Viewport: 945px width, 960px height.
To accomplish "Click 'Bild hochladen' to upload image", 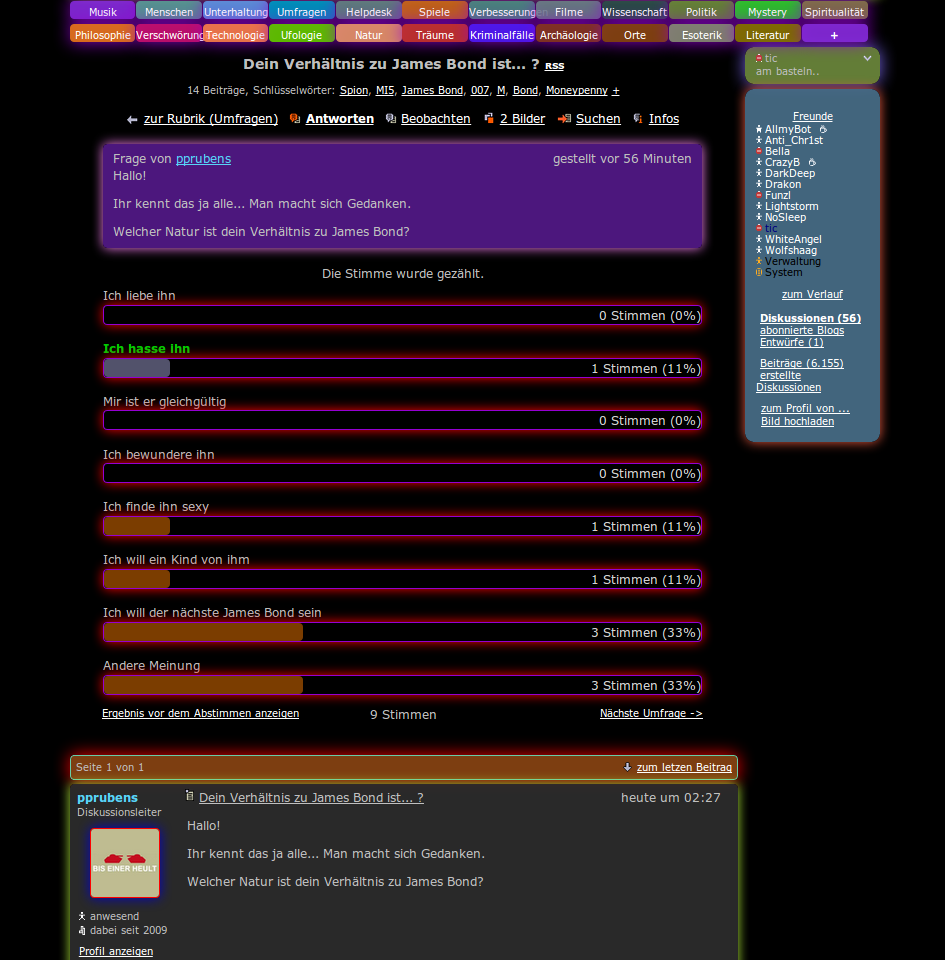I will pyautogui.click(x=797, y=421).
